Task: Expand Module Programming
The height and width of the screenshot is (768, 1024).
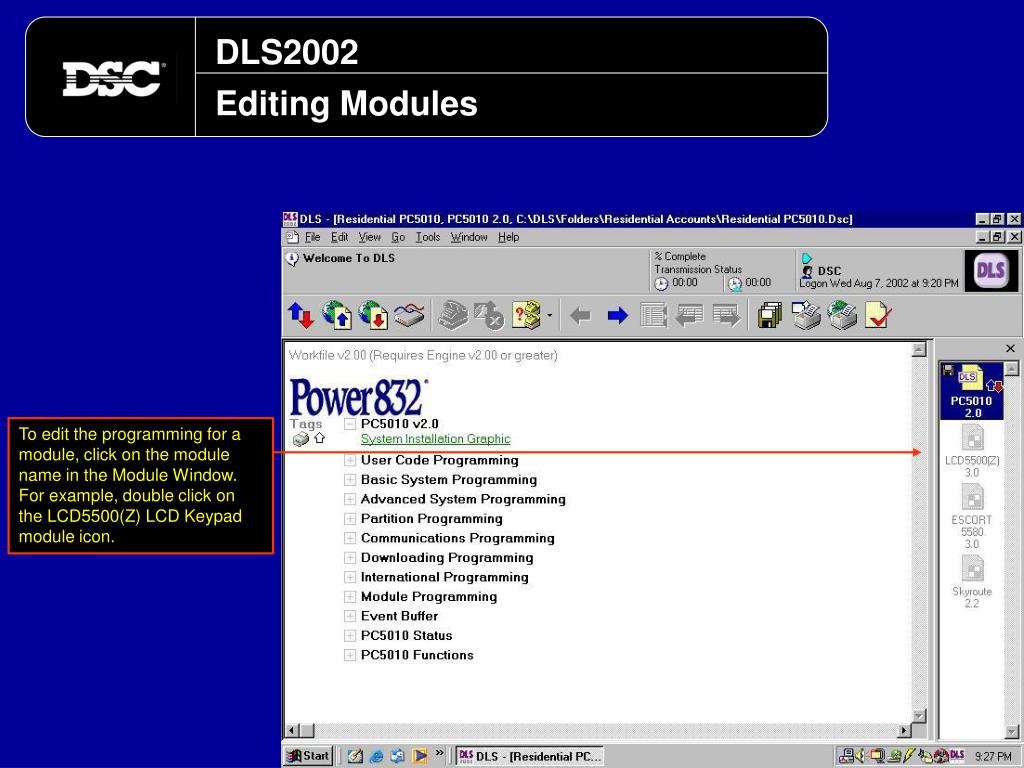Action: [x=350, y=597]
